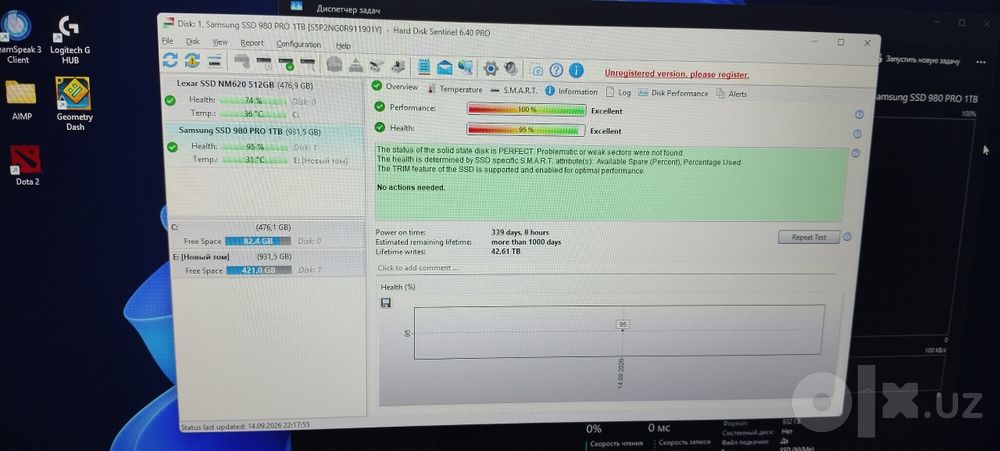The width and height of the screenshot is (1000, 451).
Task: Click the Health 95 % progress bar
Action: coord(526,129)
